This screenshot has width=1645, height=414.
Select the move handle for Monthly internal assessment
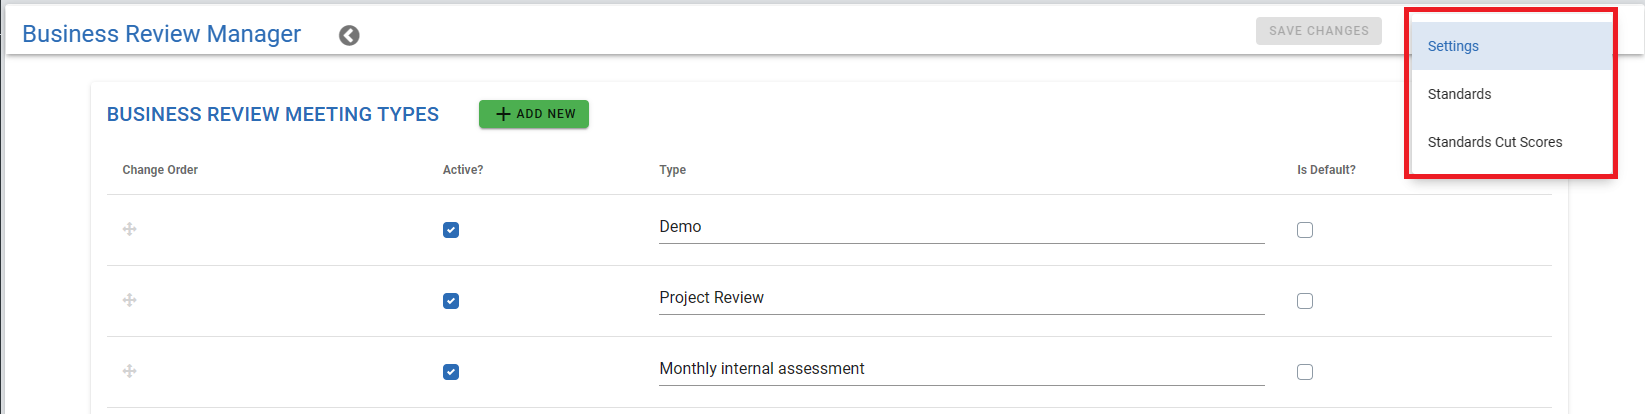pyautogui.click(x=130, y=372)
